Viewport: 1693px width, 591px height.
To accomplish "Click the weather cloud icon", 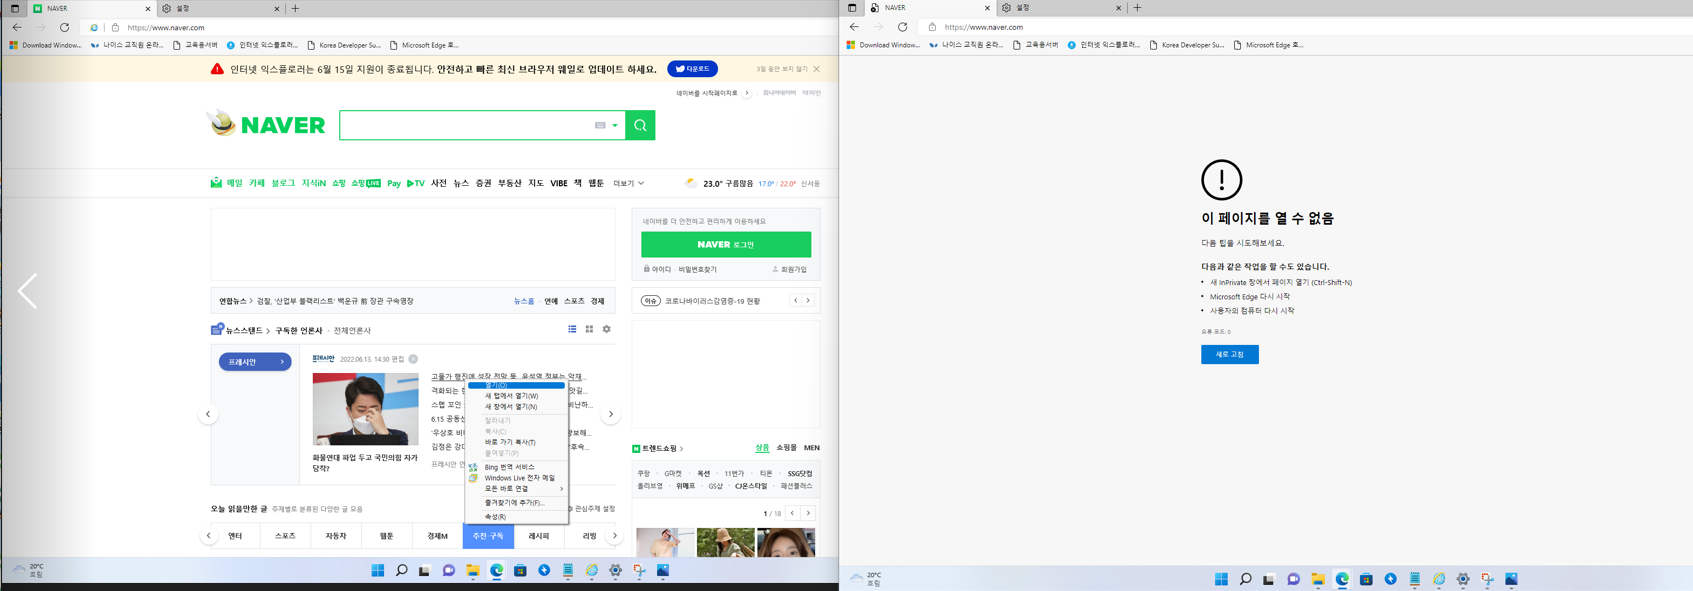I will pyautogui.click(x=690, y=183).
